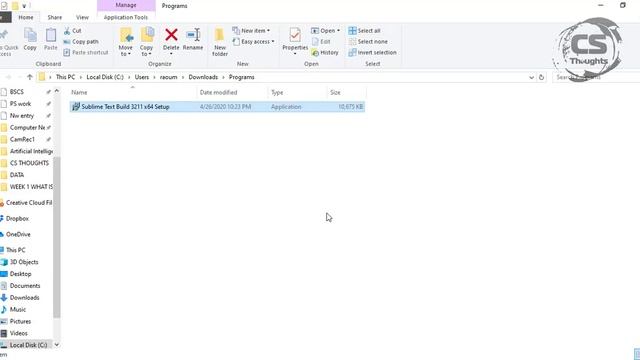Viewport: 640px width, 360px height.
Task: Click the navigation pane scroll down arrow
Action: click(x=57, y=345)
